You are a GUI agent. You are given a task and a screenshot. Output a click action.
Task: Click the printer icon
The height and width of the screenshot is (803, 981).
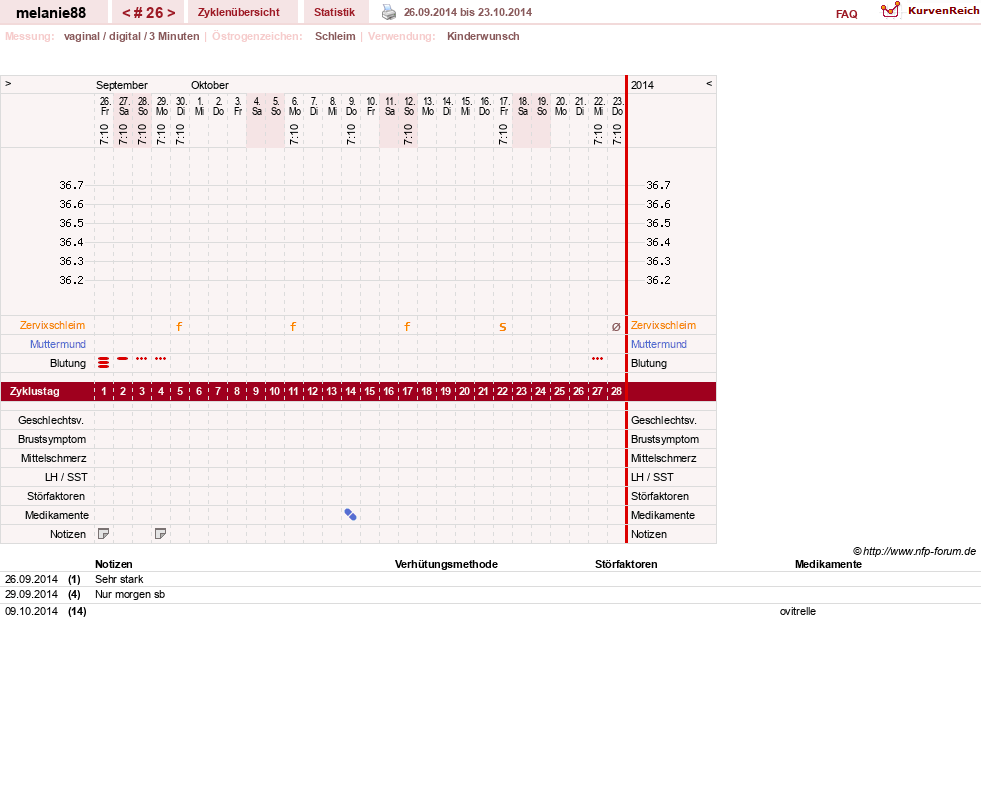click(389, 12)
